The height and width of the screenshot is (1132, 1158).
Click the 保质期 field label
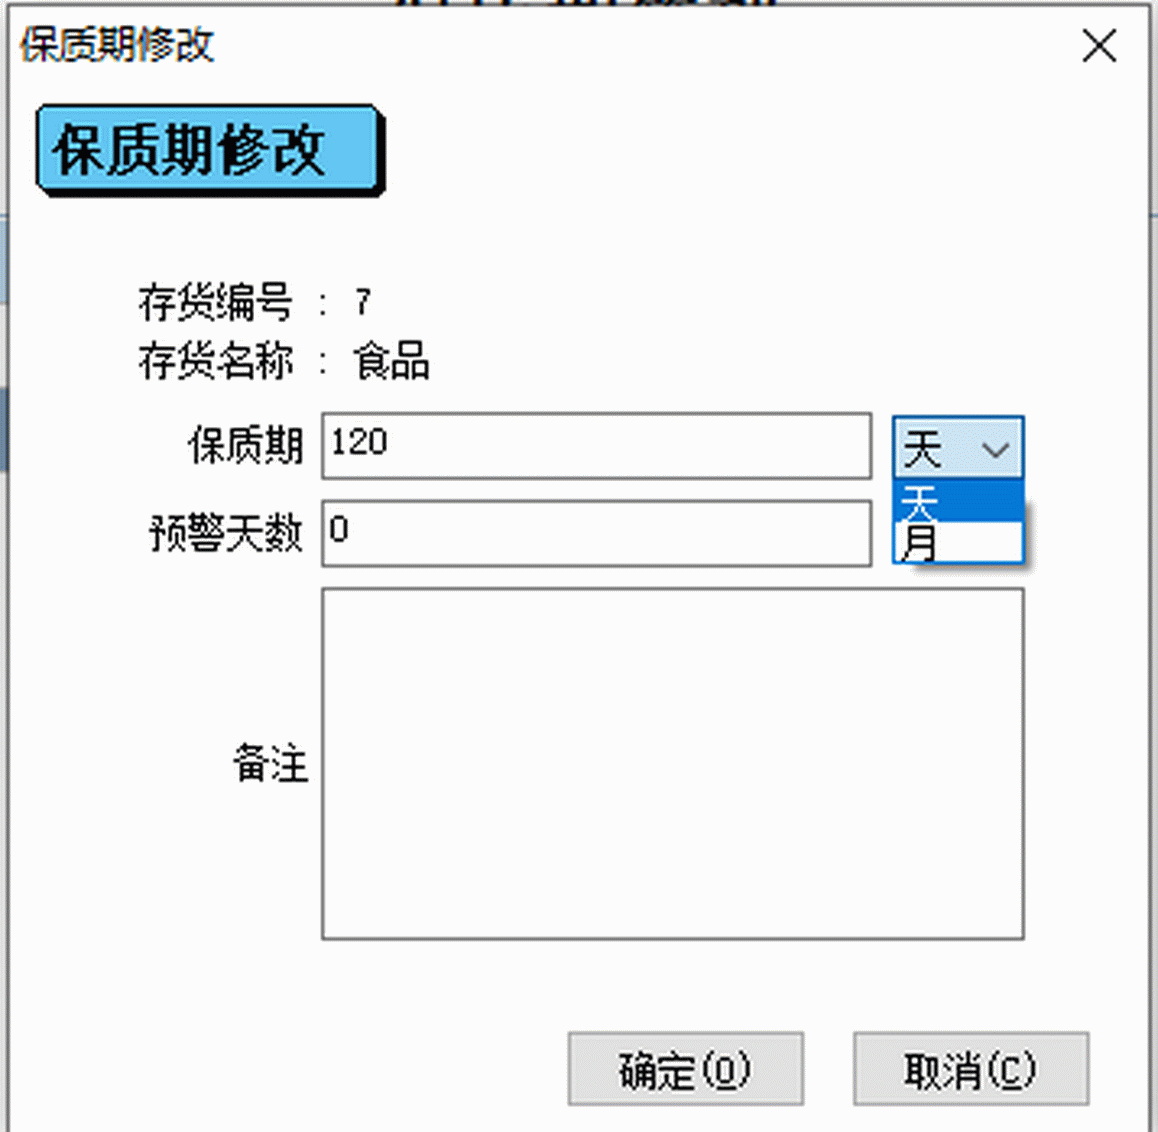point(245,446)
